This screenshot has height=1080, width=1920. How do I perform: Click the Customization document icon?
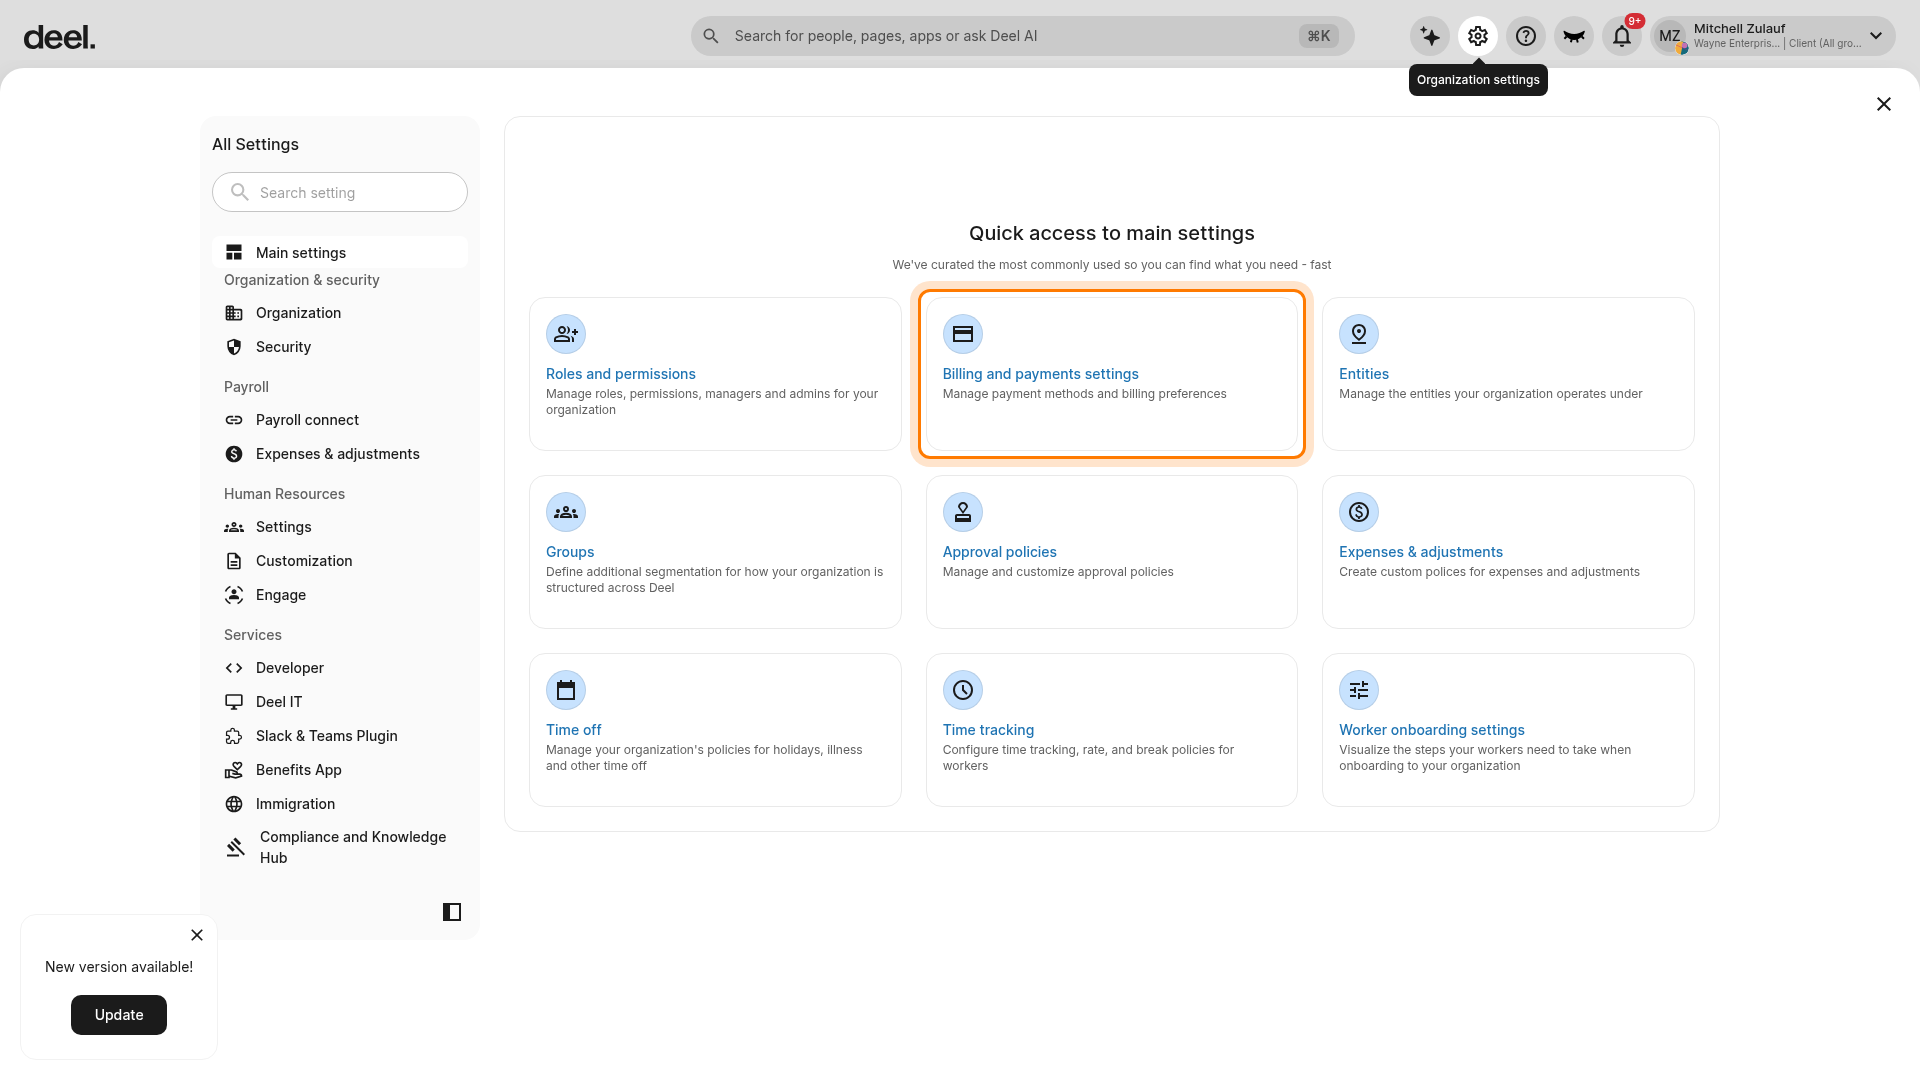pos(234,561)
